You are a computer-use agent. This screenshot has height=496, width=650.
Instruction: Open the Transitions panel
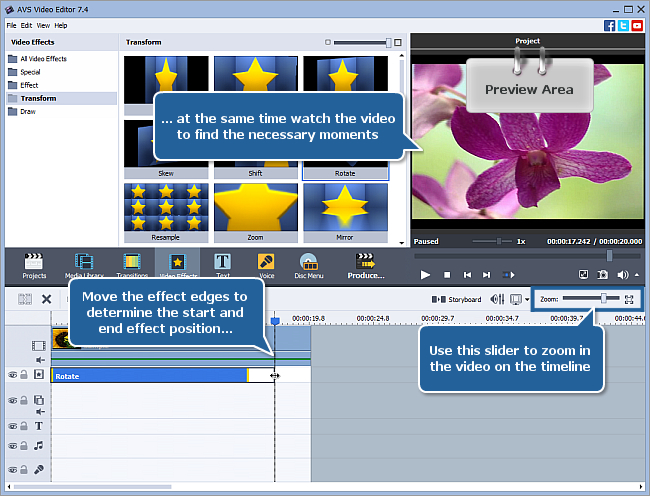click(x=132, y=266)
